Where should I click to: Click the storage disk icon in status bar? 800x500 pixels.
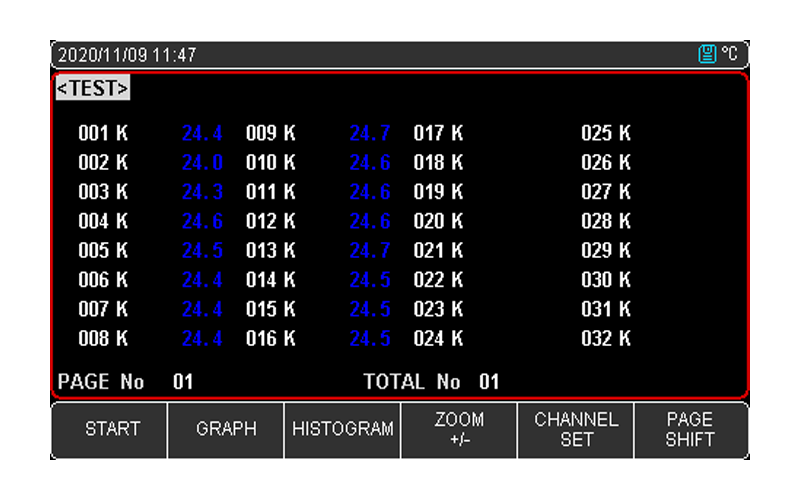[707, 55]
